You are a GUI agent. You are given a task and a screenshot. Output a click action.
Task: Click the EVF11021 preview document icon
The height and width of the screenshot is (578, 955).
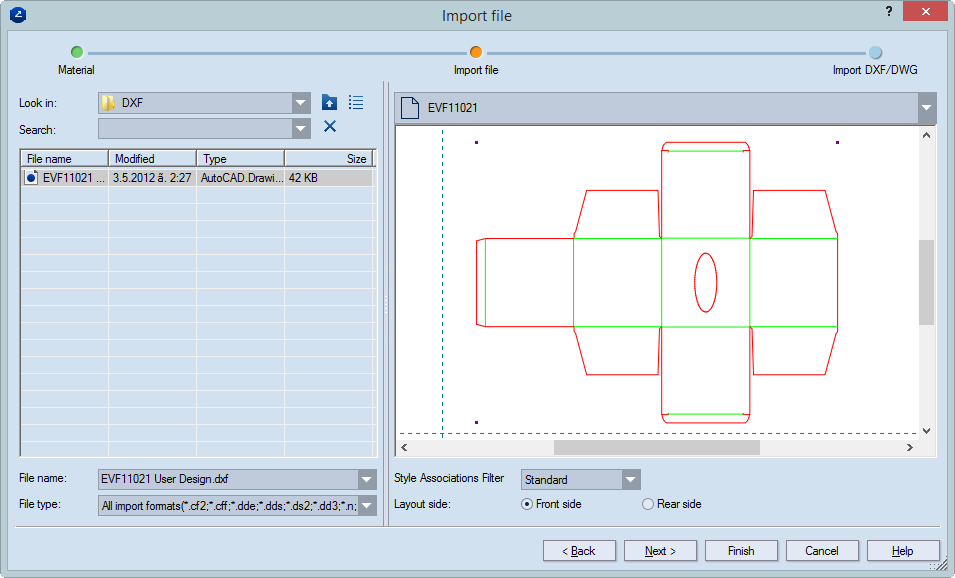[x=410, y=108]
